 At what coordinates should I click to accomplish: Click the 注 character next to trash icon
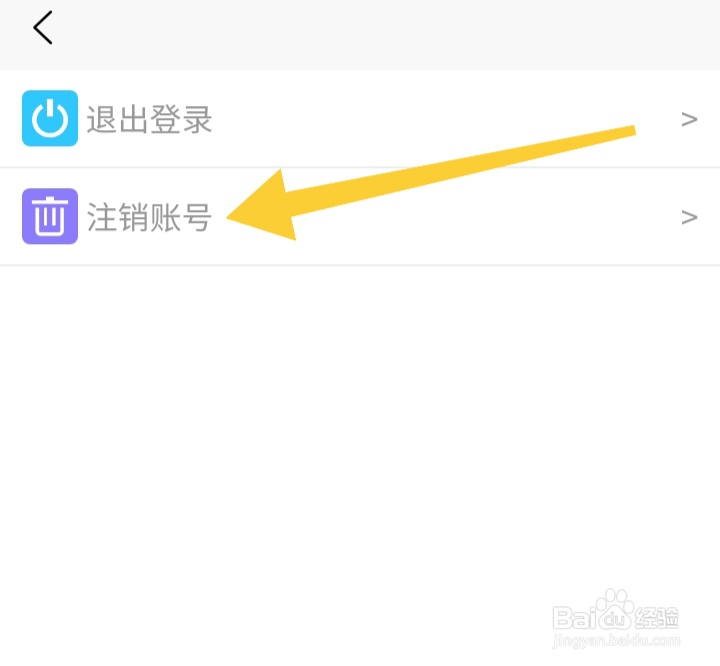(x=101, y=217)
